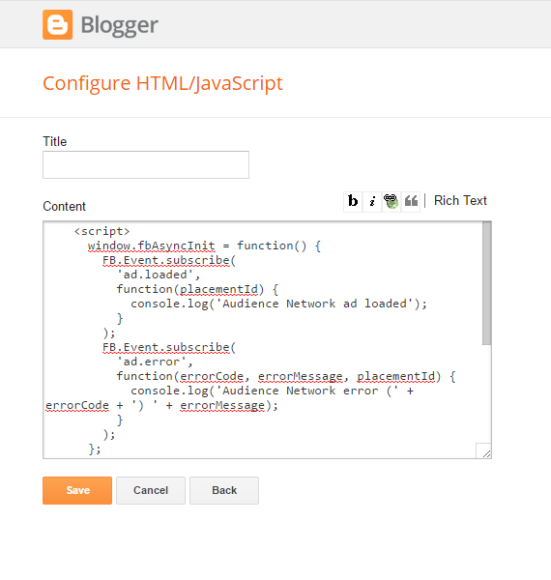The width and height of the screenshot is (551, 580).
Task: Insert a link with the link icon
Action: pyautogui.click(x=391, y=201)
